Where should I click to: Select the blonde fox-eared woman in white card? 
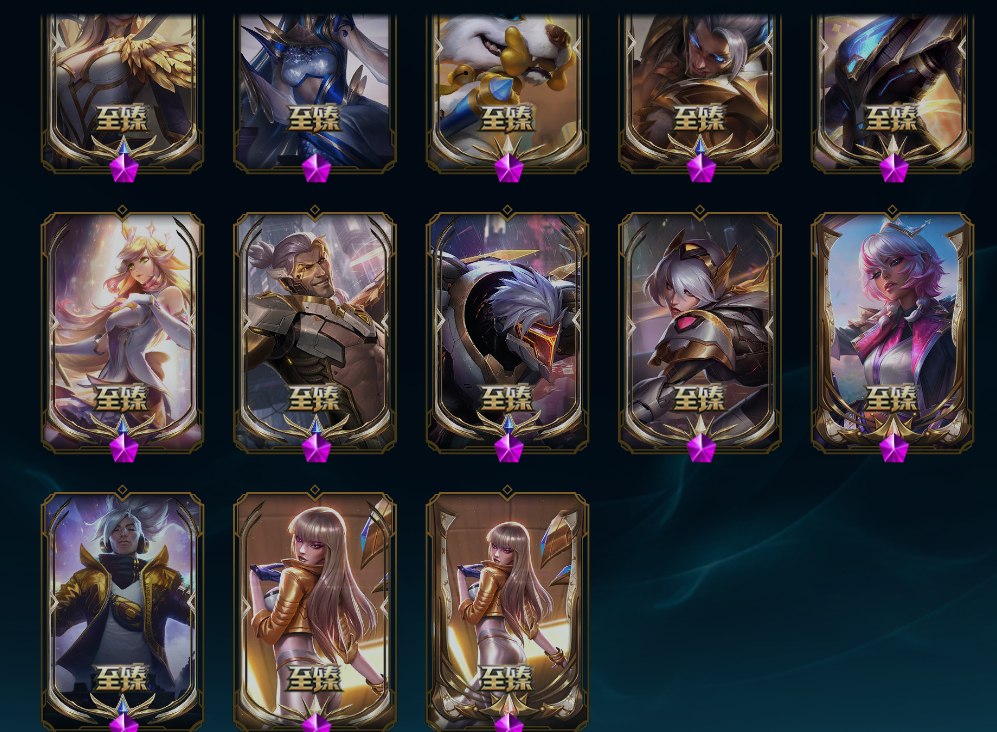123,332
